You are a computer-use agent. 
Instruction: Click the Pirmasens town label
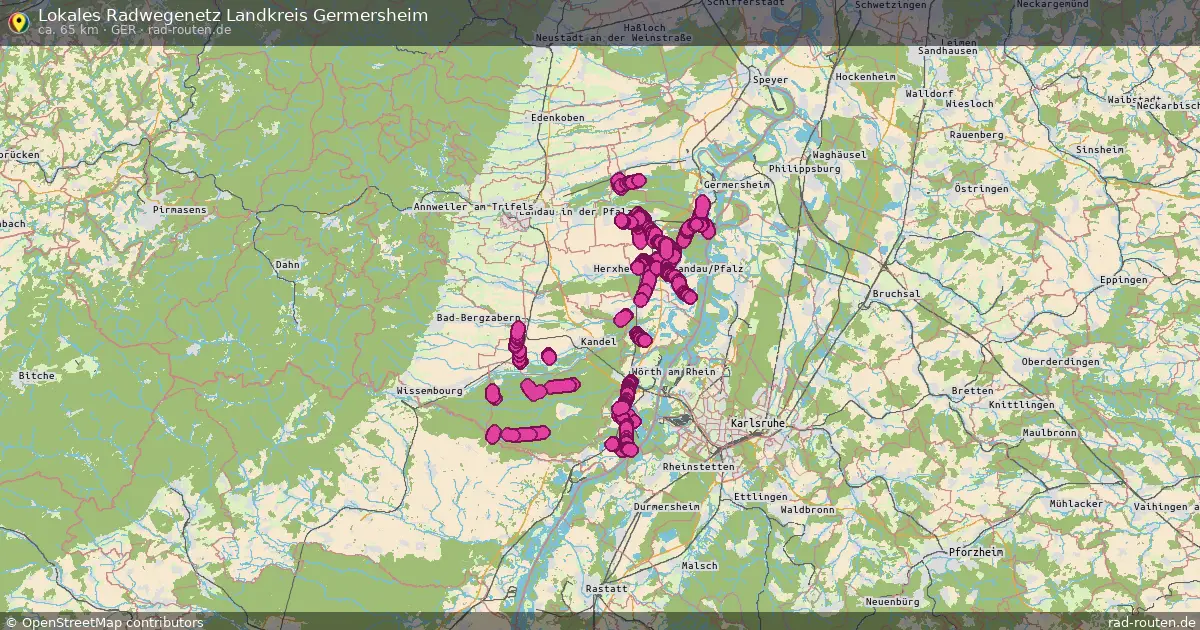pyautogui.click(x=179, y=210)
